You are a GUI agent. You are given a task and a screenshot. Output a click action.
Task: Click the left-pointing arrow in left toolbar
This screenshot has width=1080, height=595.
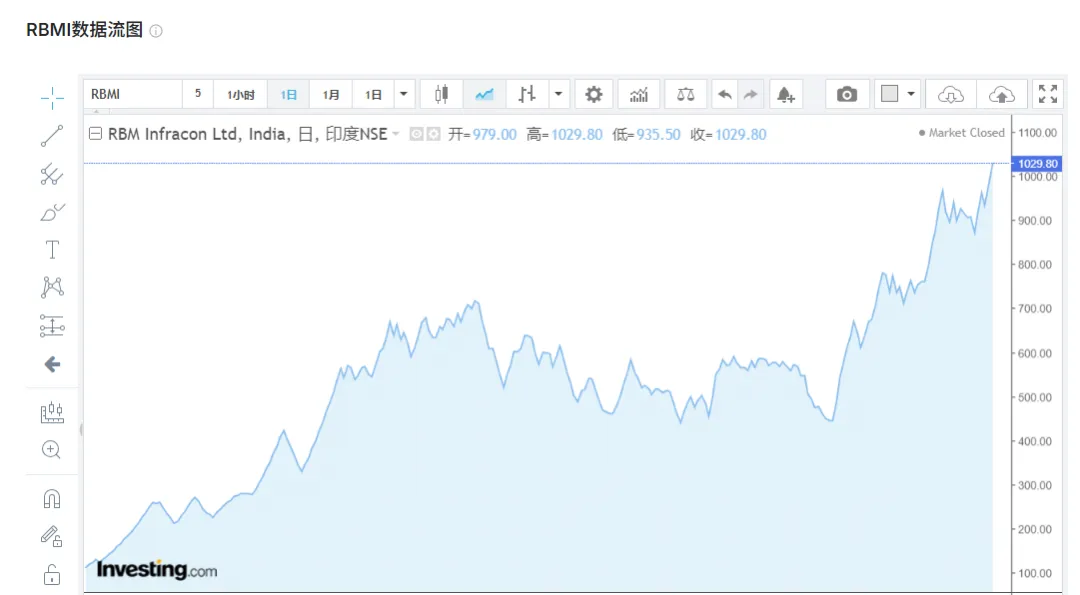pyautogui.click(x=52, y=364)
